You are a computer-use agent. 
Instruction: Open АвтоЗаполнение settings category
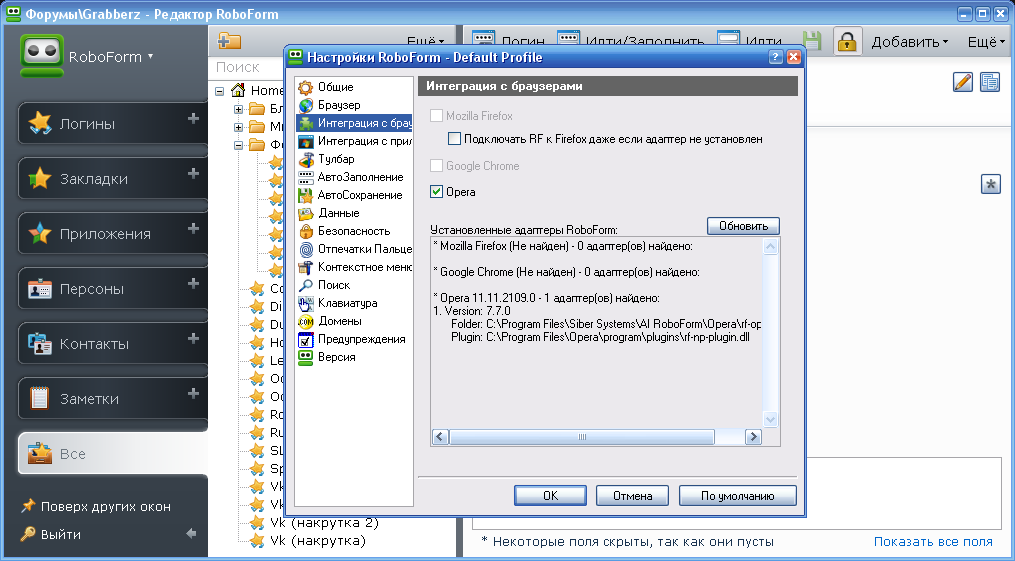(351, 177)
